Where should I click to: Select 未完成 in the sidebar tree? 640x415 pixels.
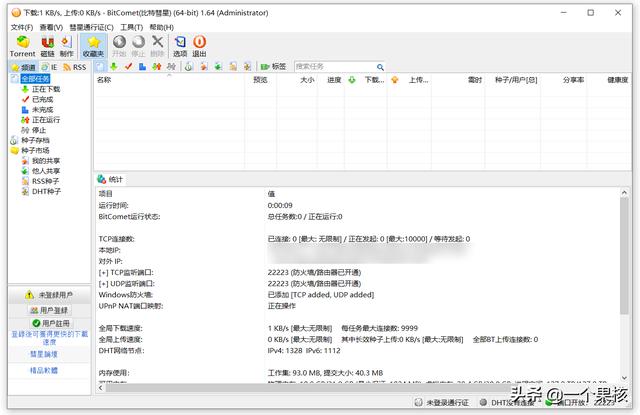pyautogui.click(x=42, y=109)
